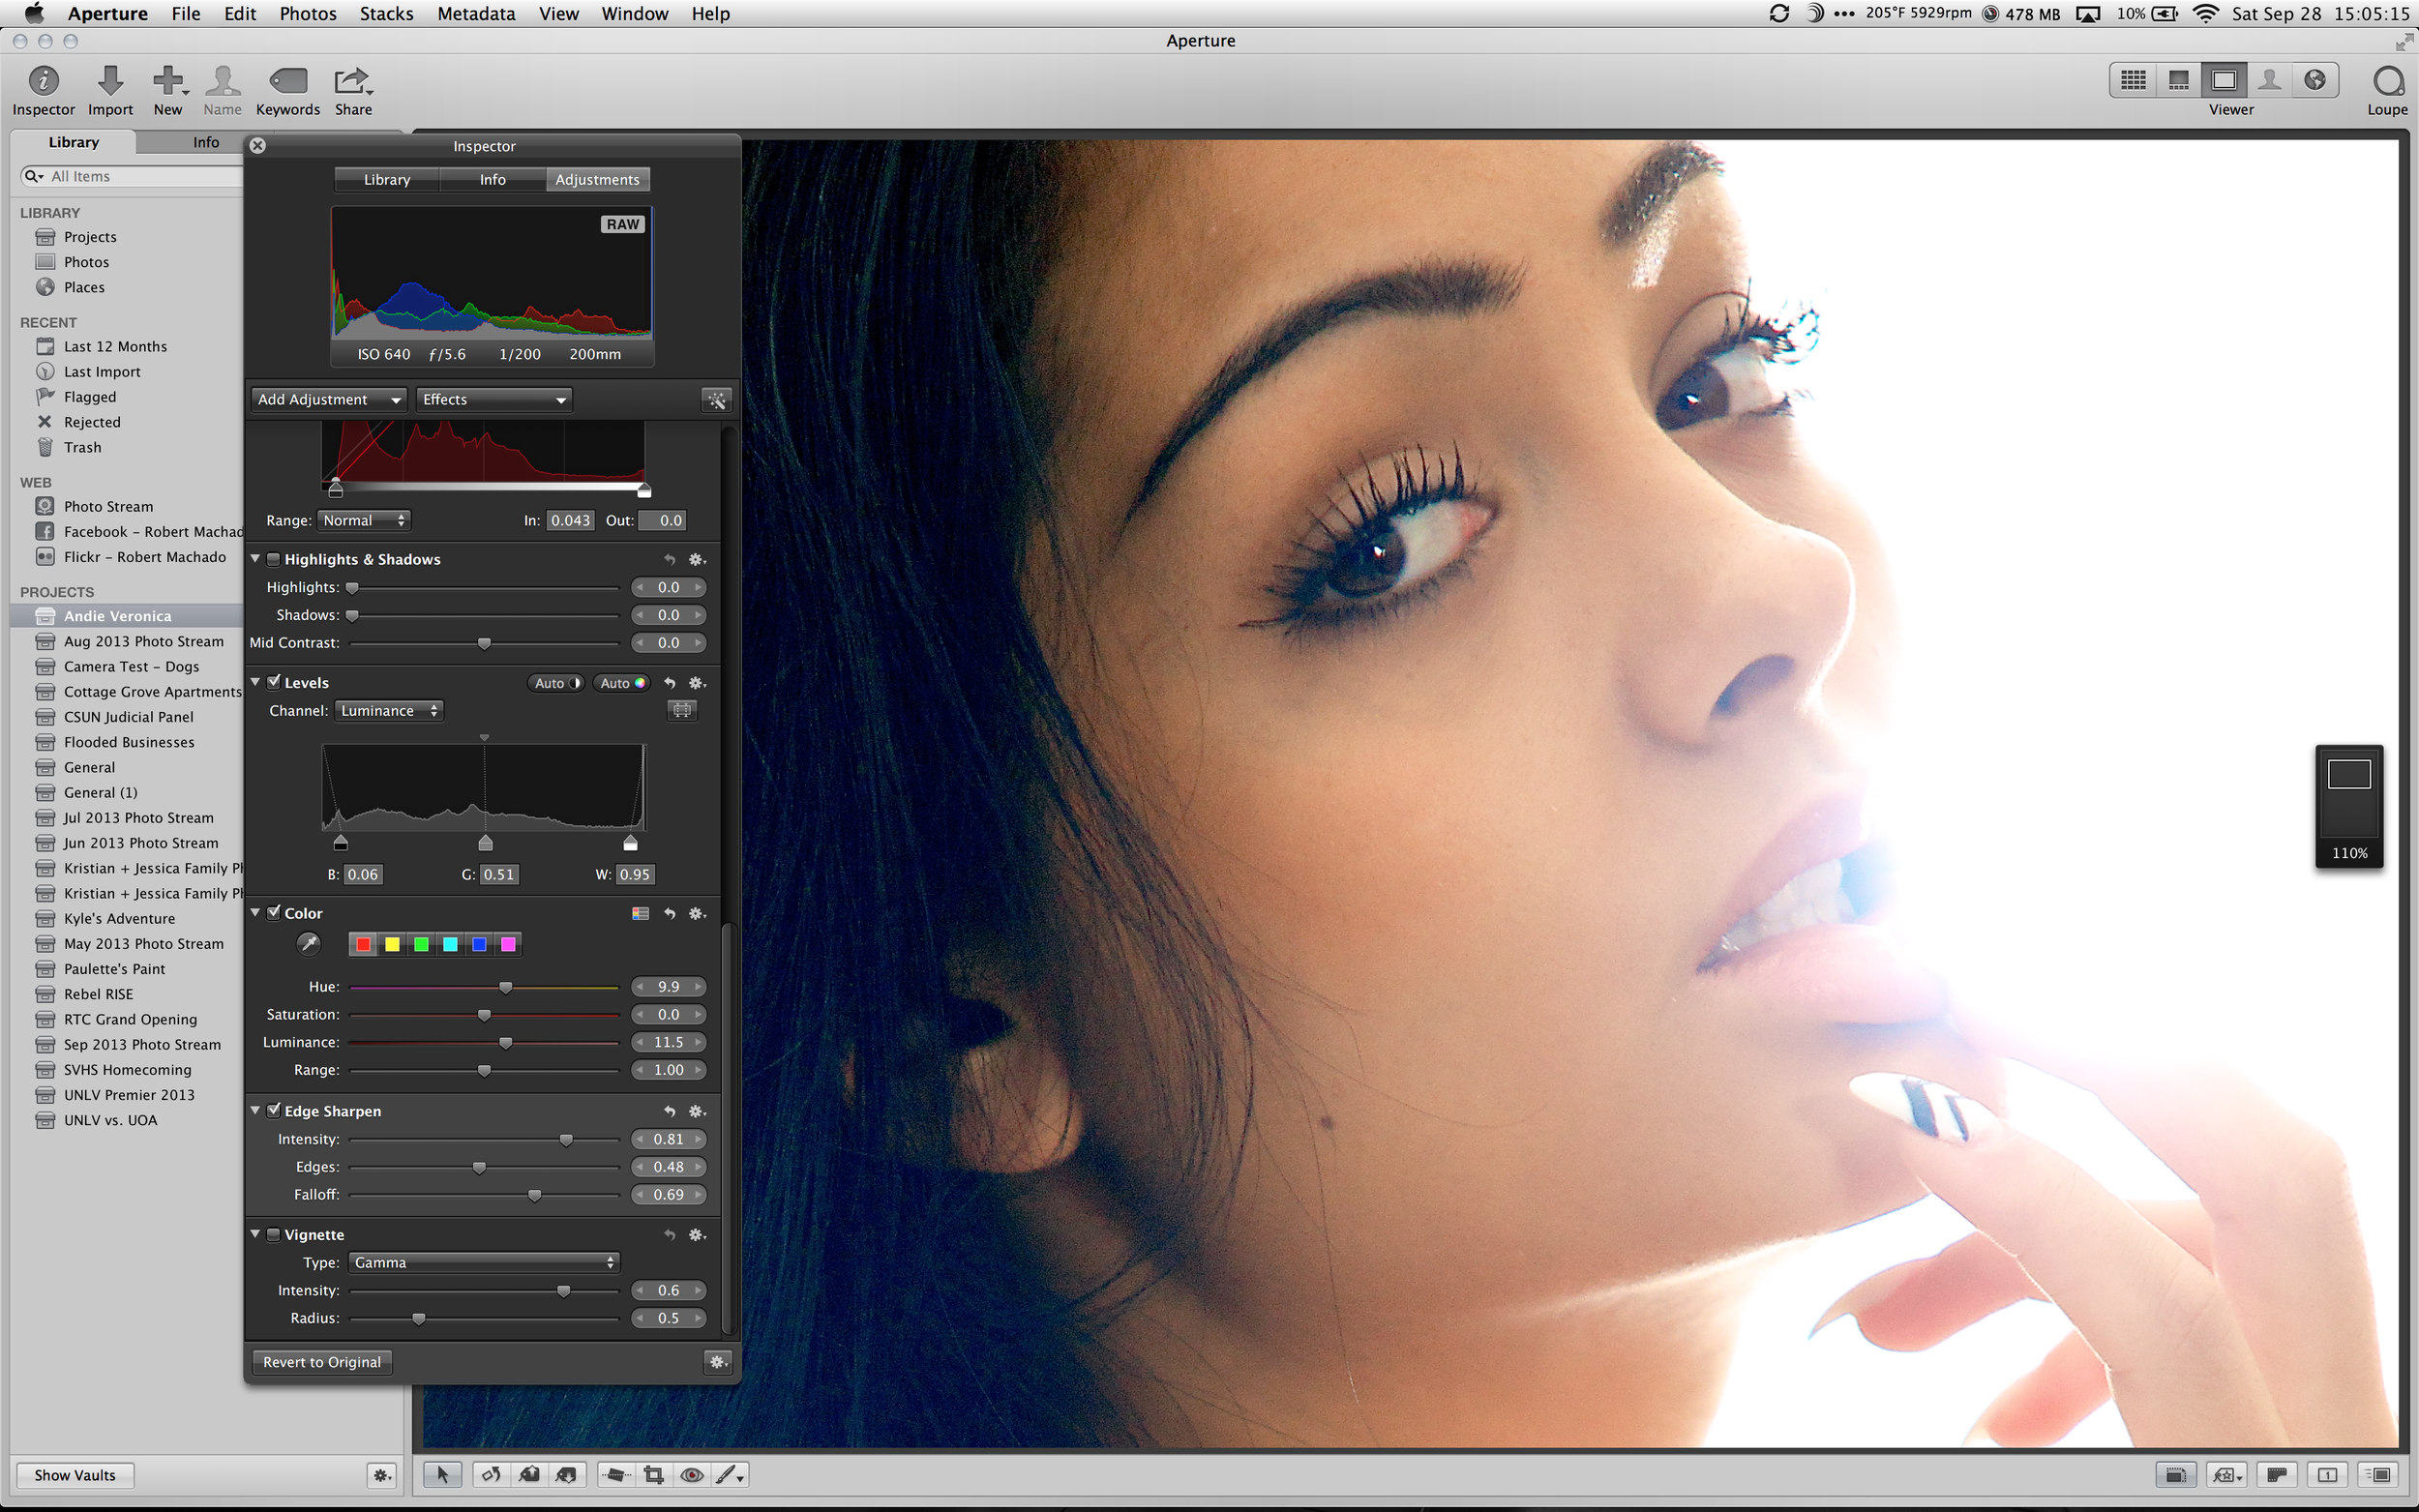Image resolution: width=2419 pixels, height=1512 pixels.
Task: Switch to Inspector Library tab
Action: point(387,180)
